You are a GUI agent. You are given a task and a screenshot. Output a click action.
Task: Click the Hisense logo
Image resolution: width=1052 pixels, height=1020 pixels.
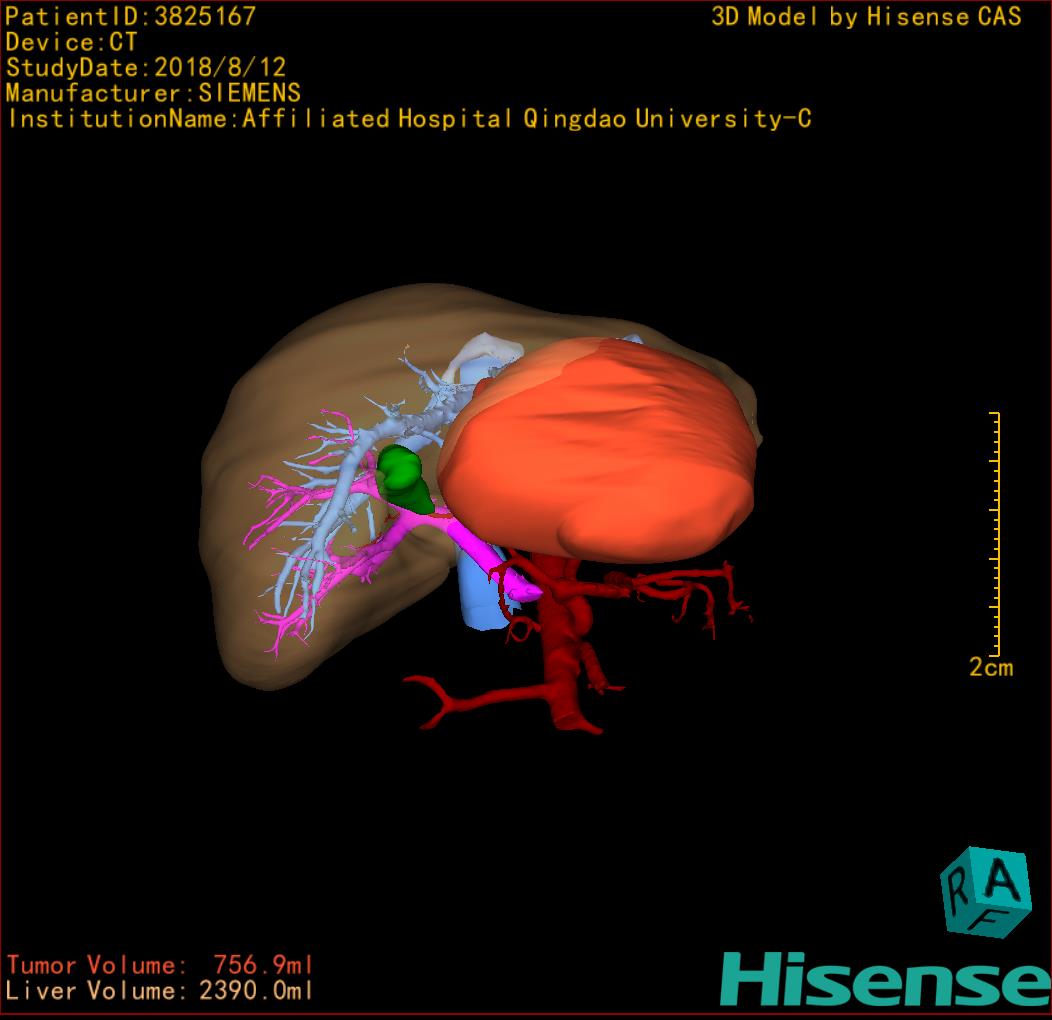[886, 980]
